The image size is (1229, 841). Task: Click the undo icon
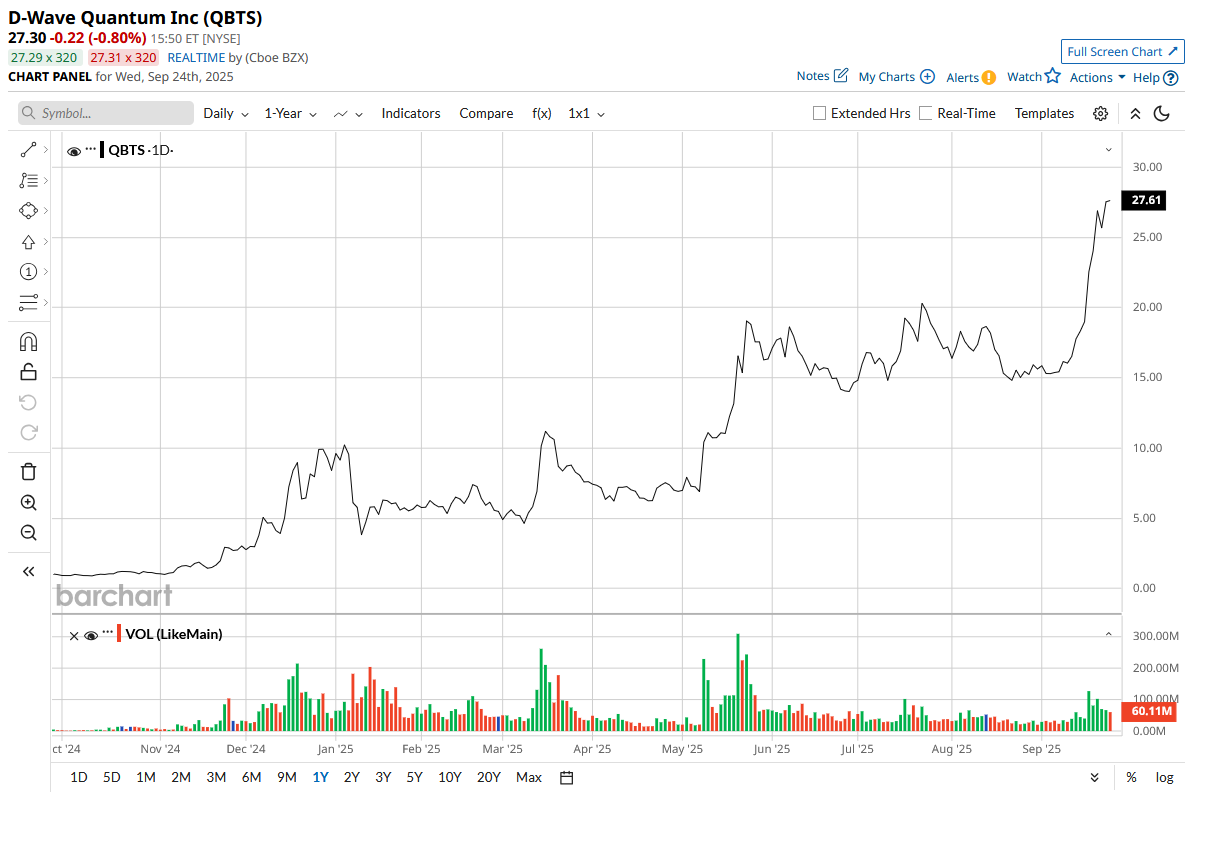(28, 402)
